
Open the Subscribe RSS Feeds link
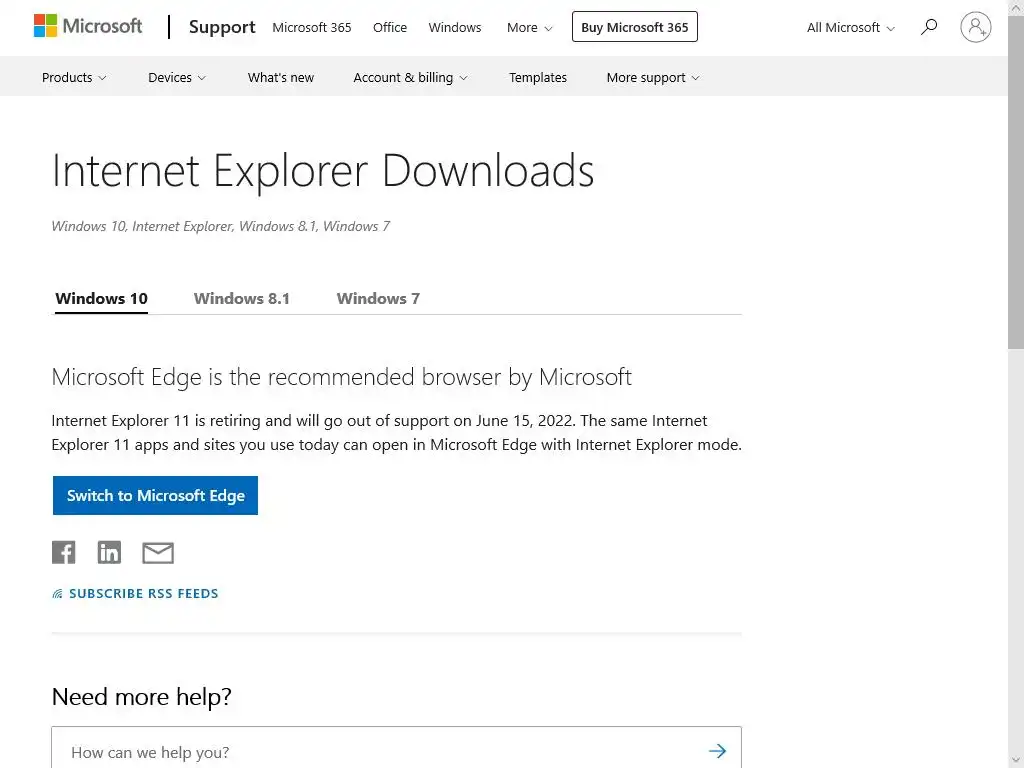tap(143, 594)
